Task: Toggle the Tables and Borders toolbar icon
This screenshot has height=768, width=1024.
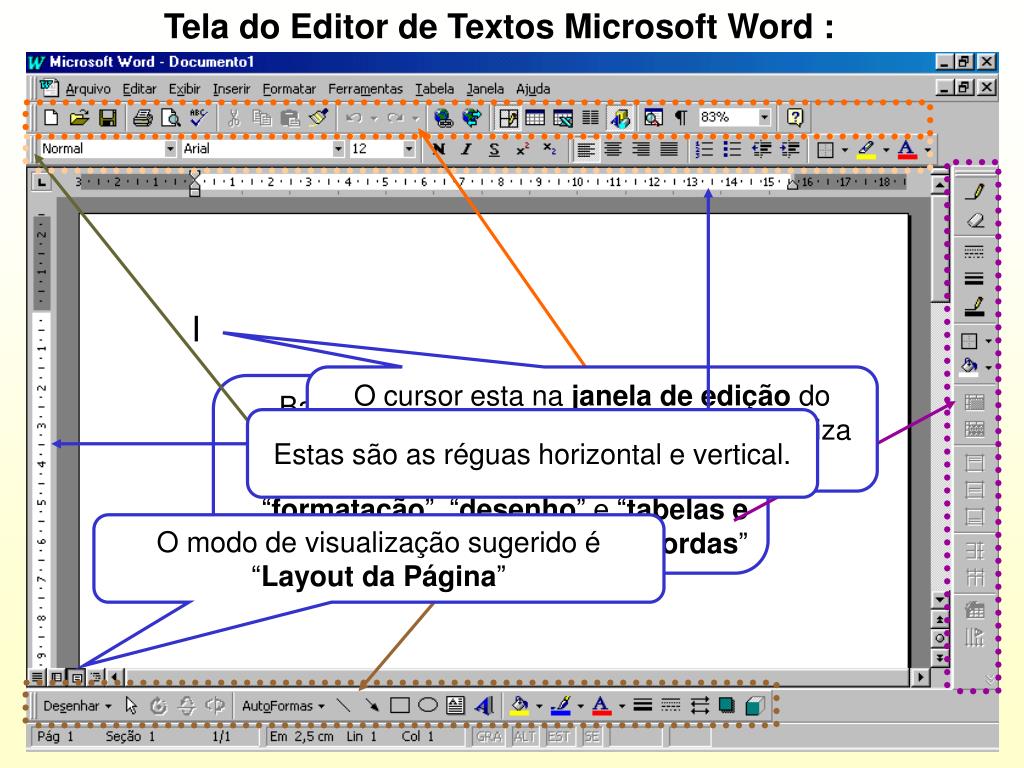Action: (508, 118)
